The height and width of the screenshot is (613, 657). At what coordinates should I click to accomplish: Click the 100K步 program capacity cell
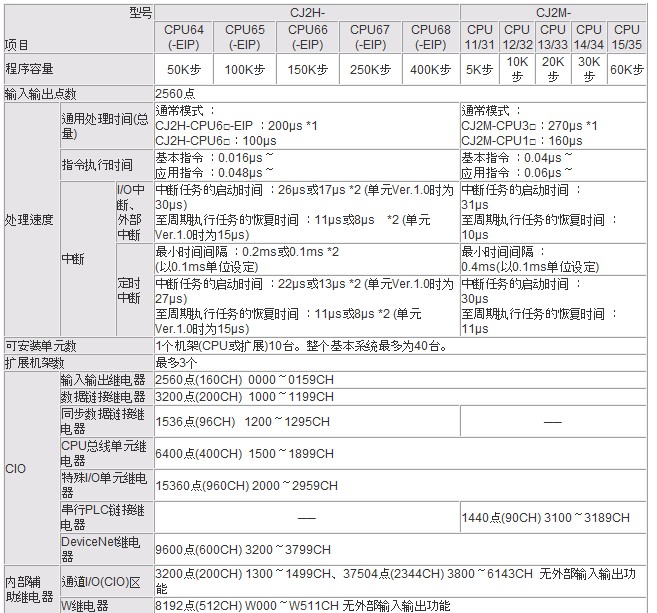pos(245,69)
